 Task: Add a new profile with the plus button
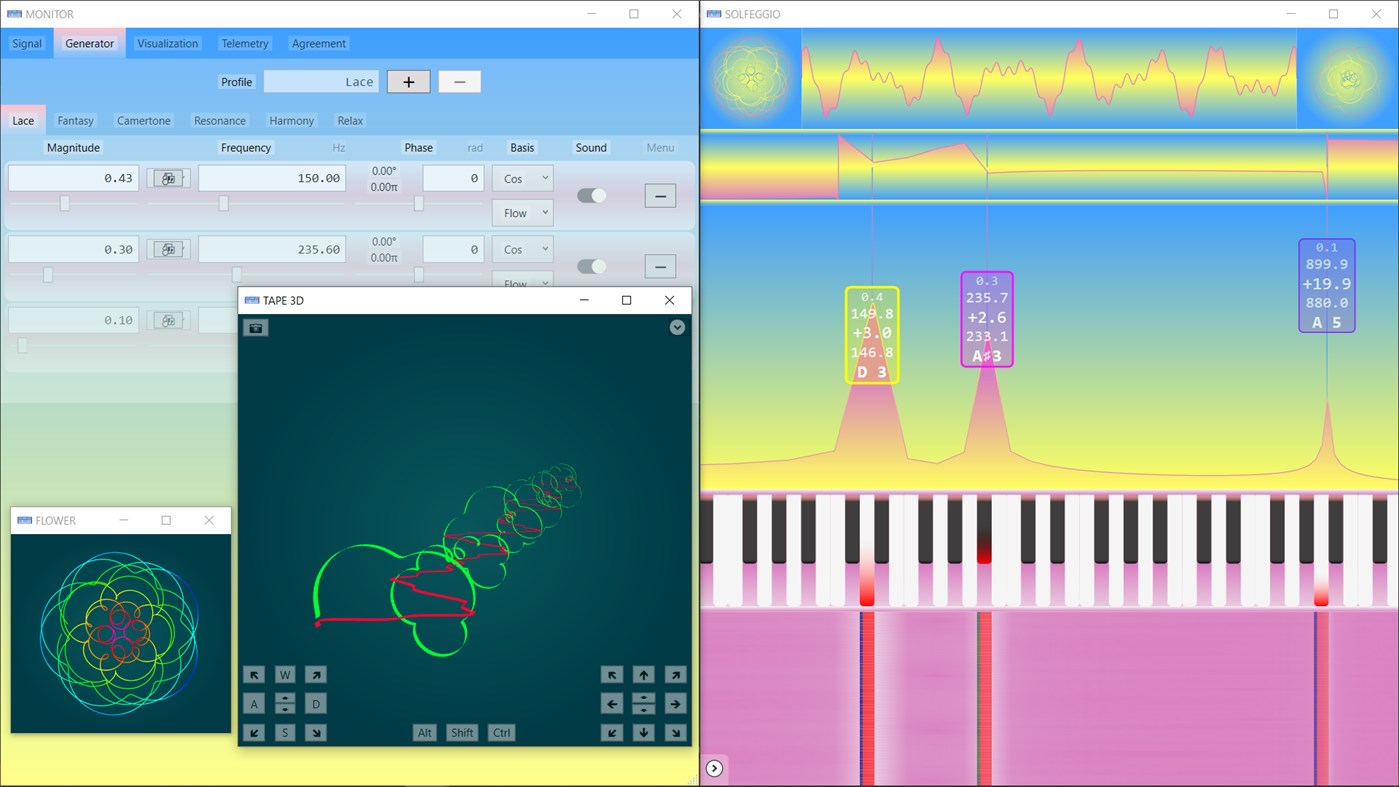click(408, 81)
